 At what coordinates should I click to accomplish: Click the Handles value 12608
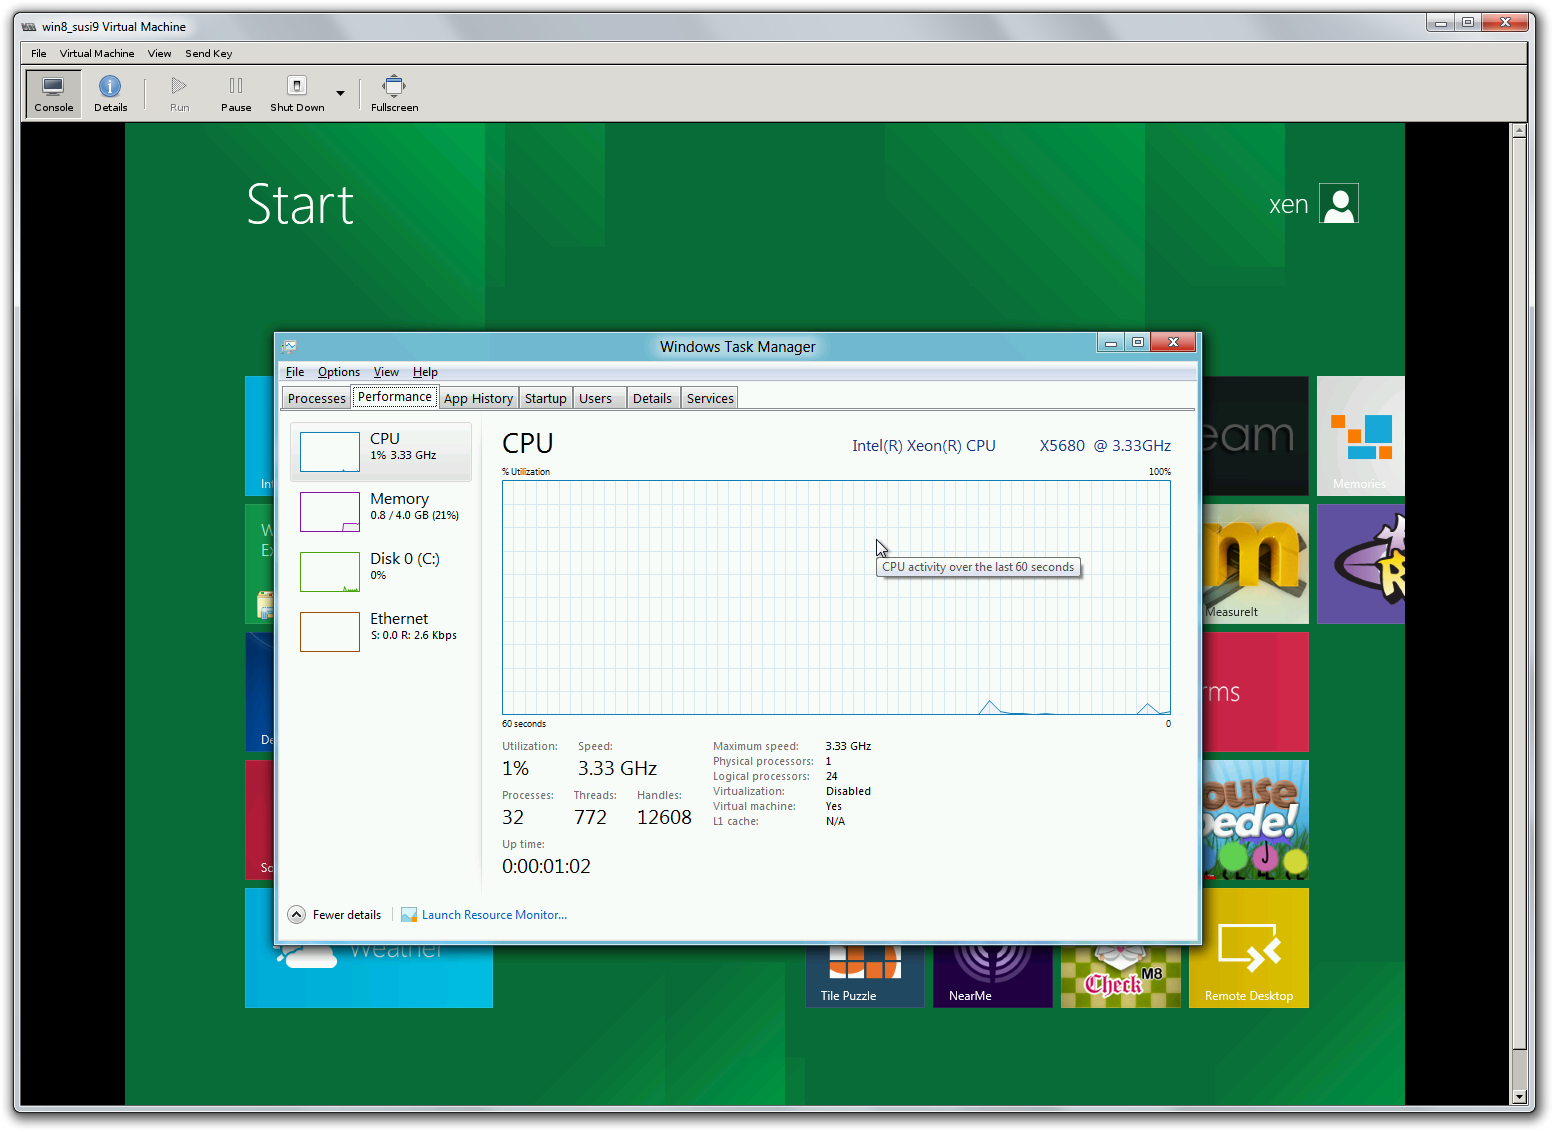click(x=664, y=817)
